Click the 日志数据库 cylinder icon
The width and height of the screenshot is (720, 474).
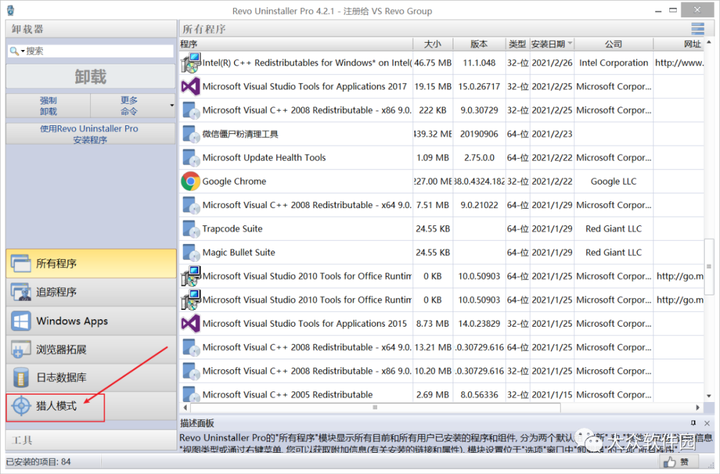pos(21,378)
